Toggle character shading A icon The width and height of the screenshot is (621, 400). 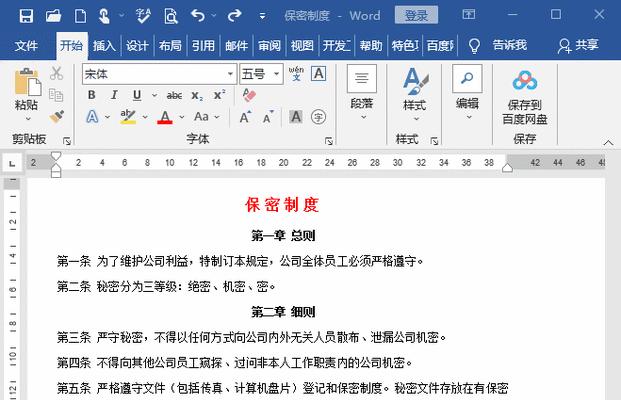(x=296, y=117)
